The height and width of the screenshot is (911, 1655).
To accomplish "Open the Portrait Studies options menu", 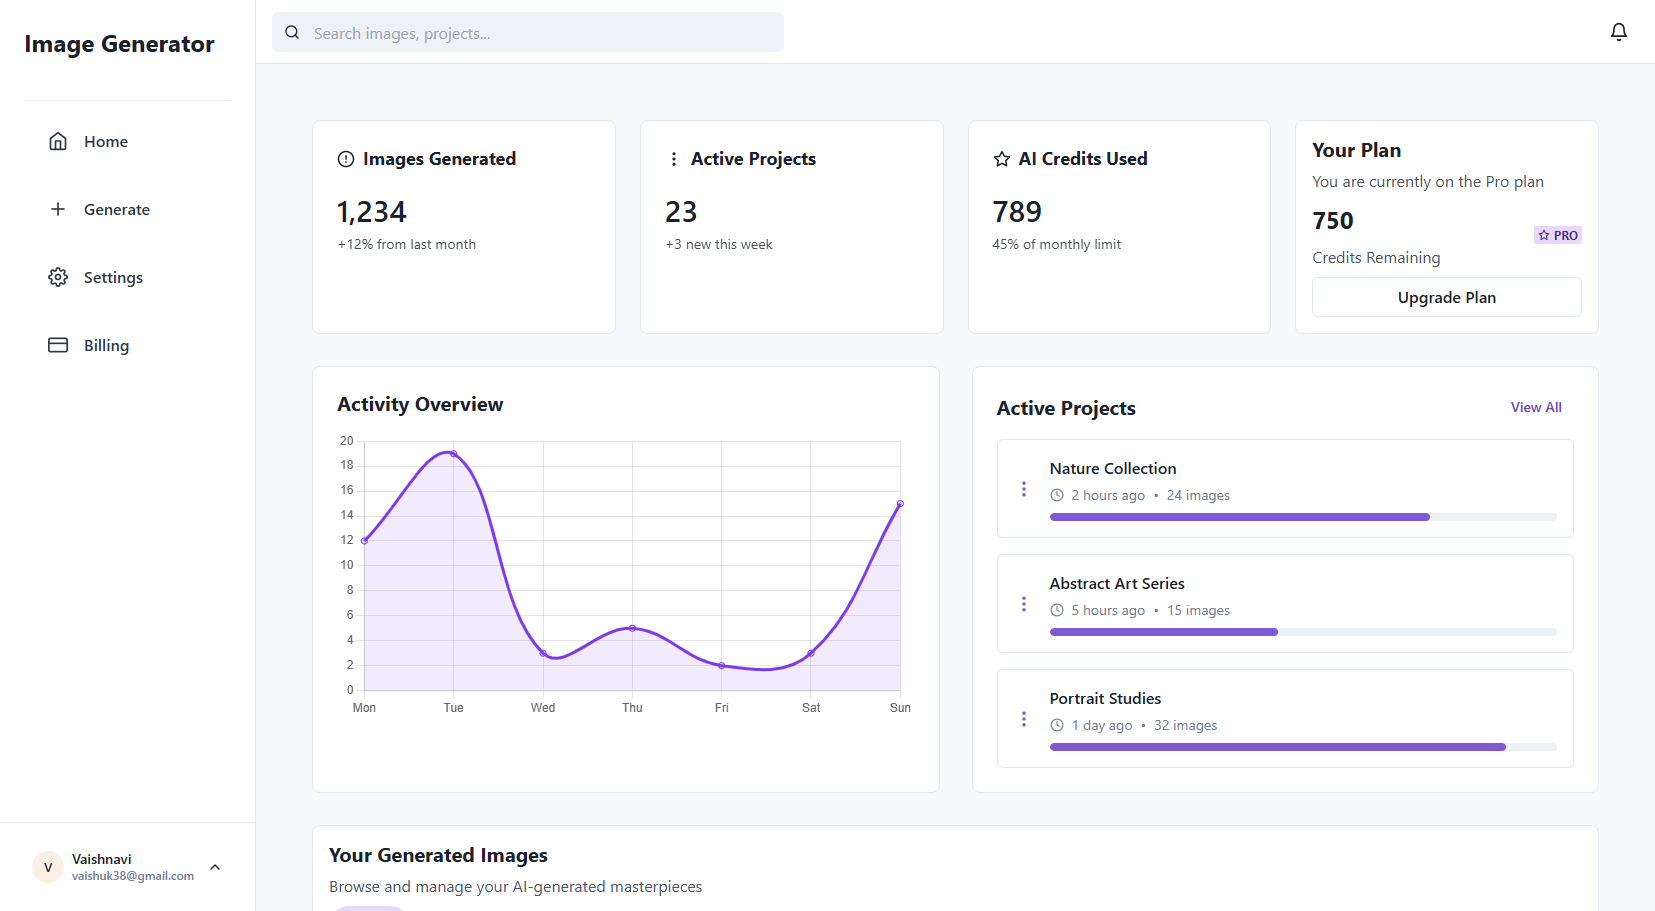I will 1023,719.
